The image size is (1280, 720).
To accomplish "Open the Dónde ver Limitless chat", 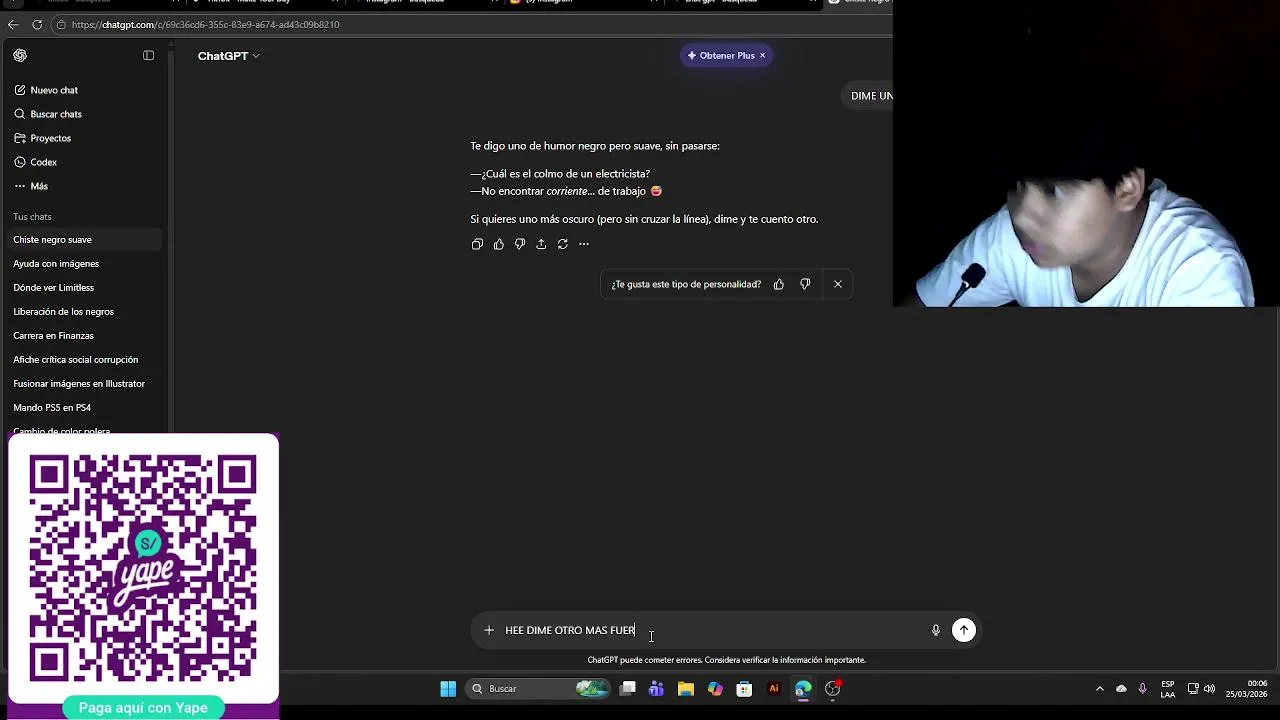I will (85, 288).
